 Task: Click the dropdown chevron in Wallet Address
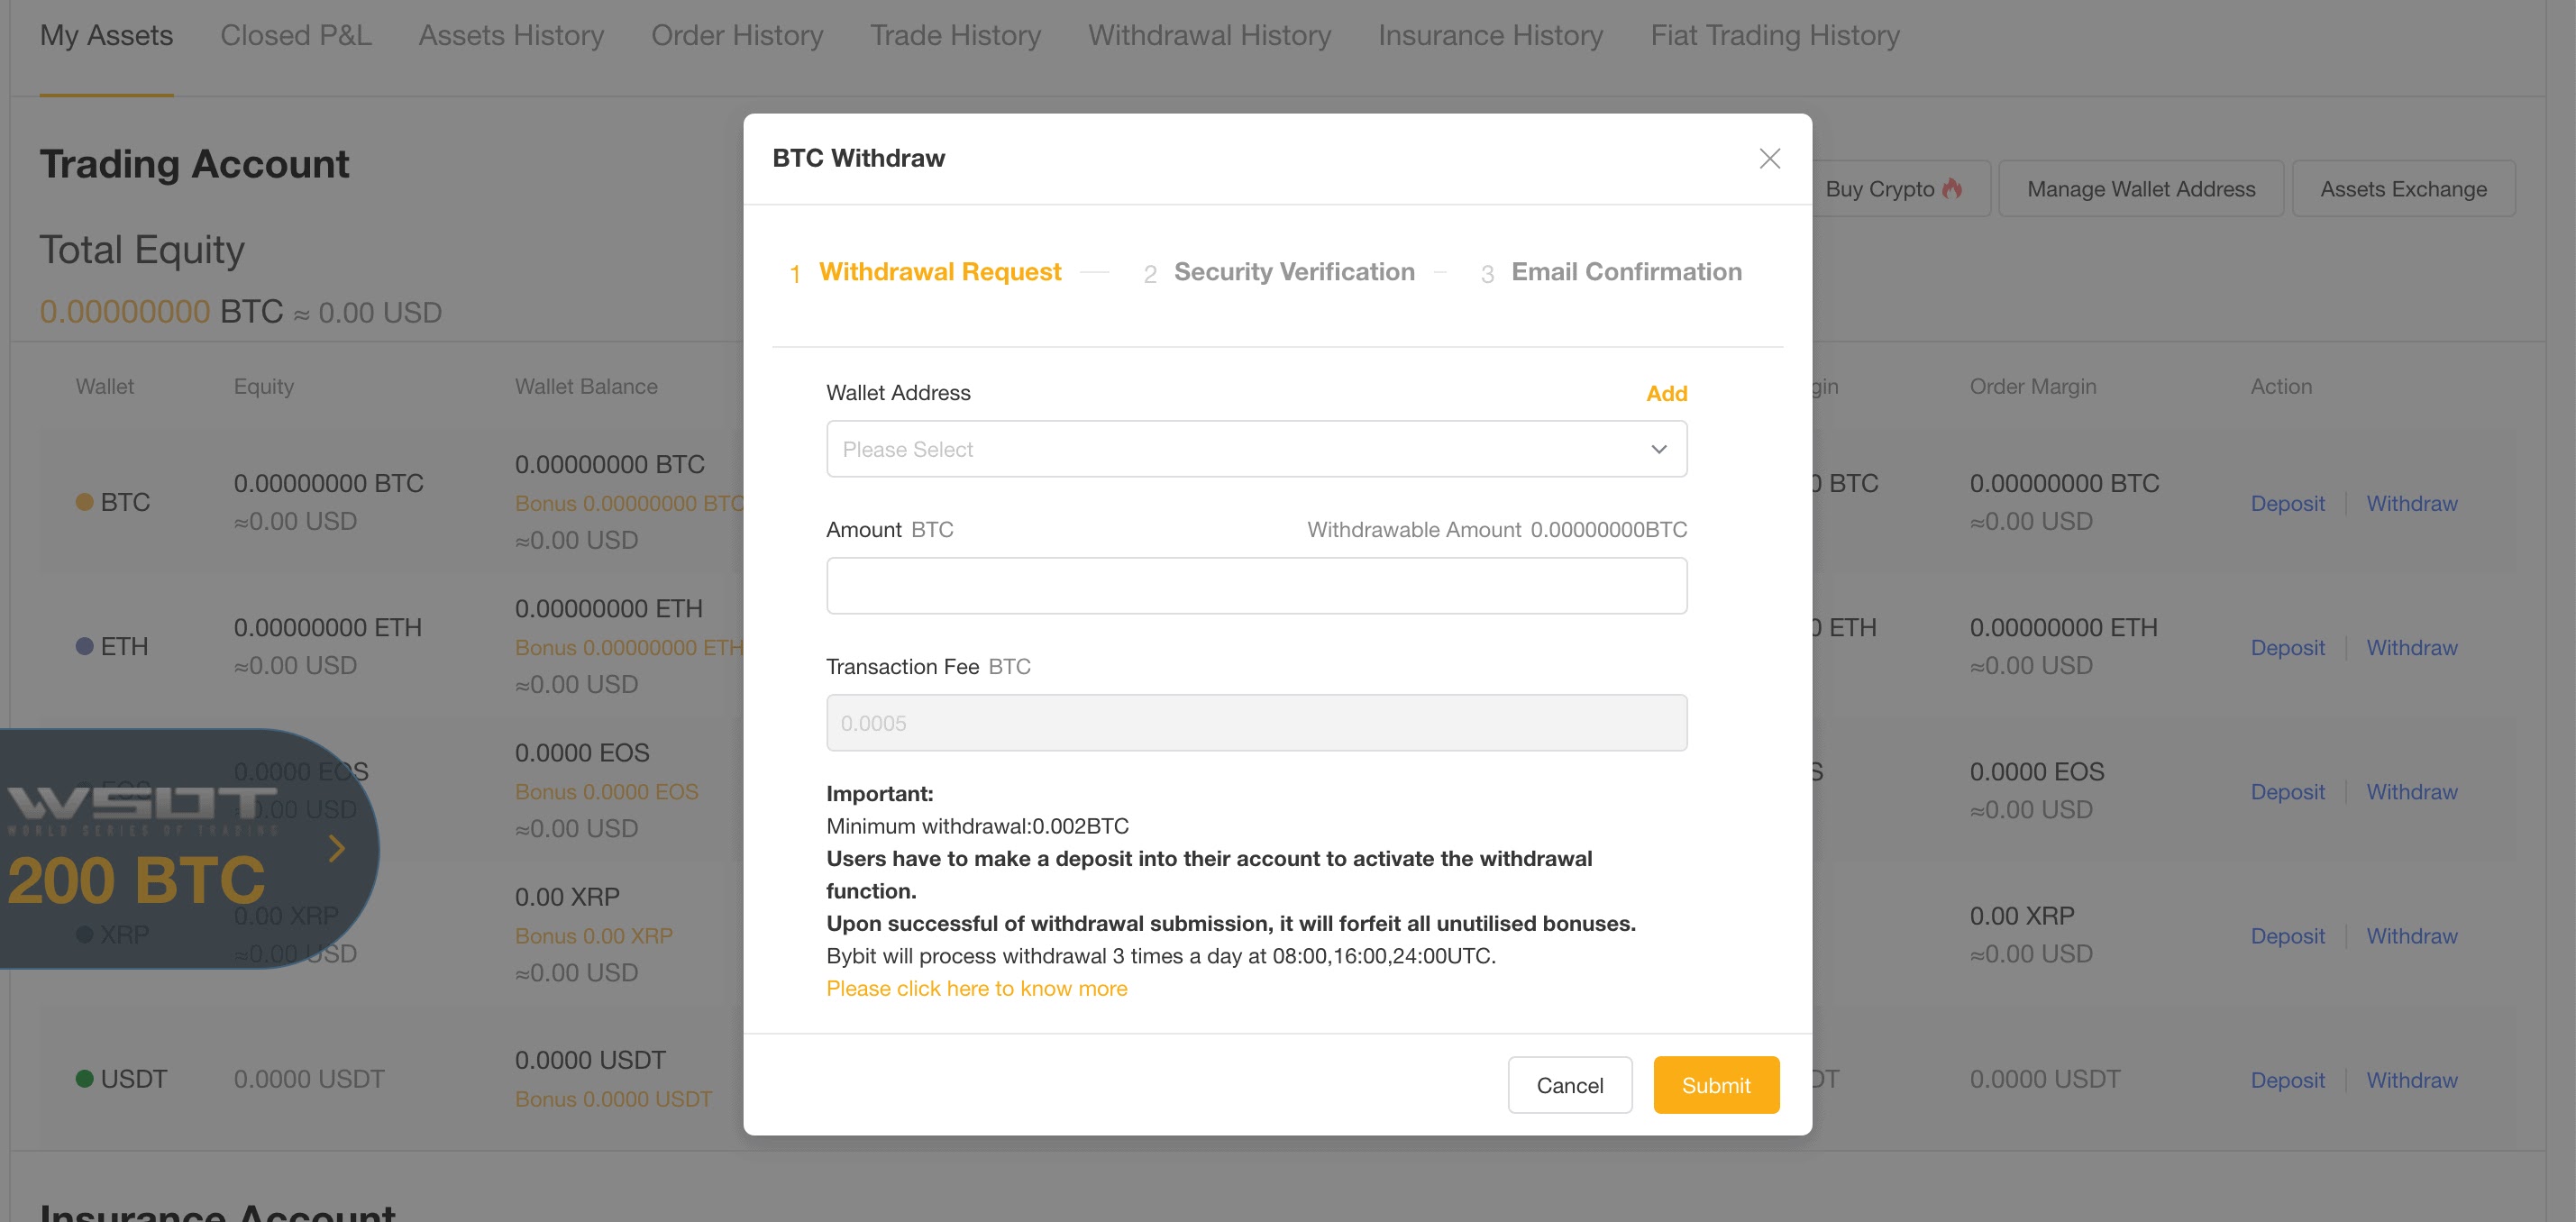(x=1659, y=449)
